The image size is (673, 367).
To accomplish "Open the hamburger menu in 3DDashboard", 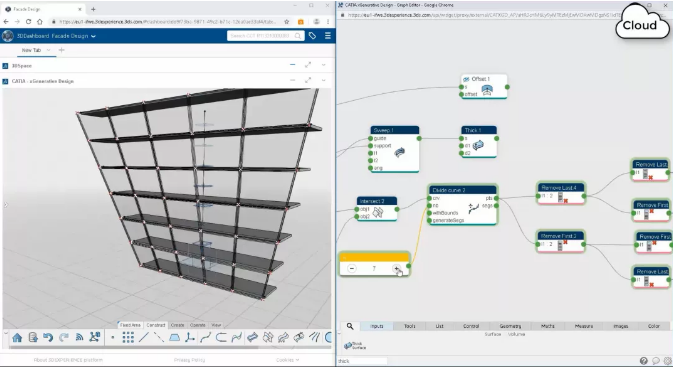I will click(x=327, y=36).
